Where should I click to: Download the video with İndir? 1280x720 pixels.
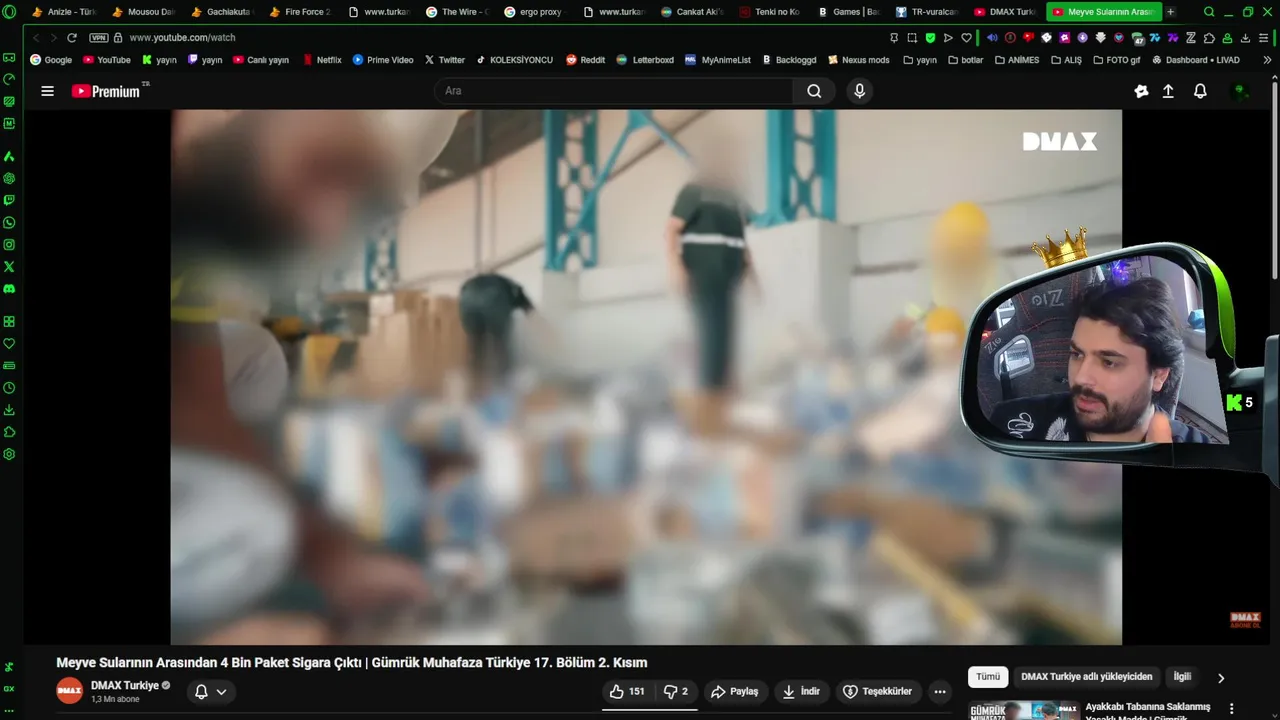coord(801,691)
